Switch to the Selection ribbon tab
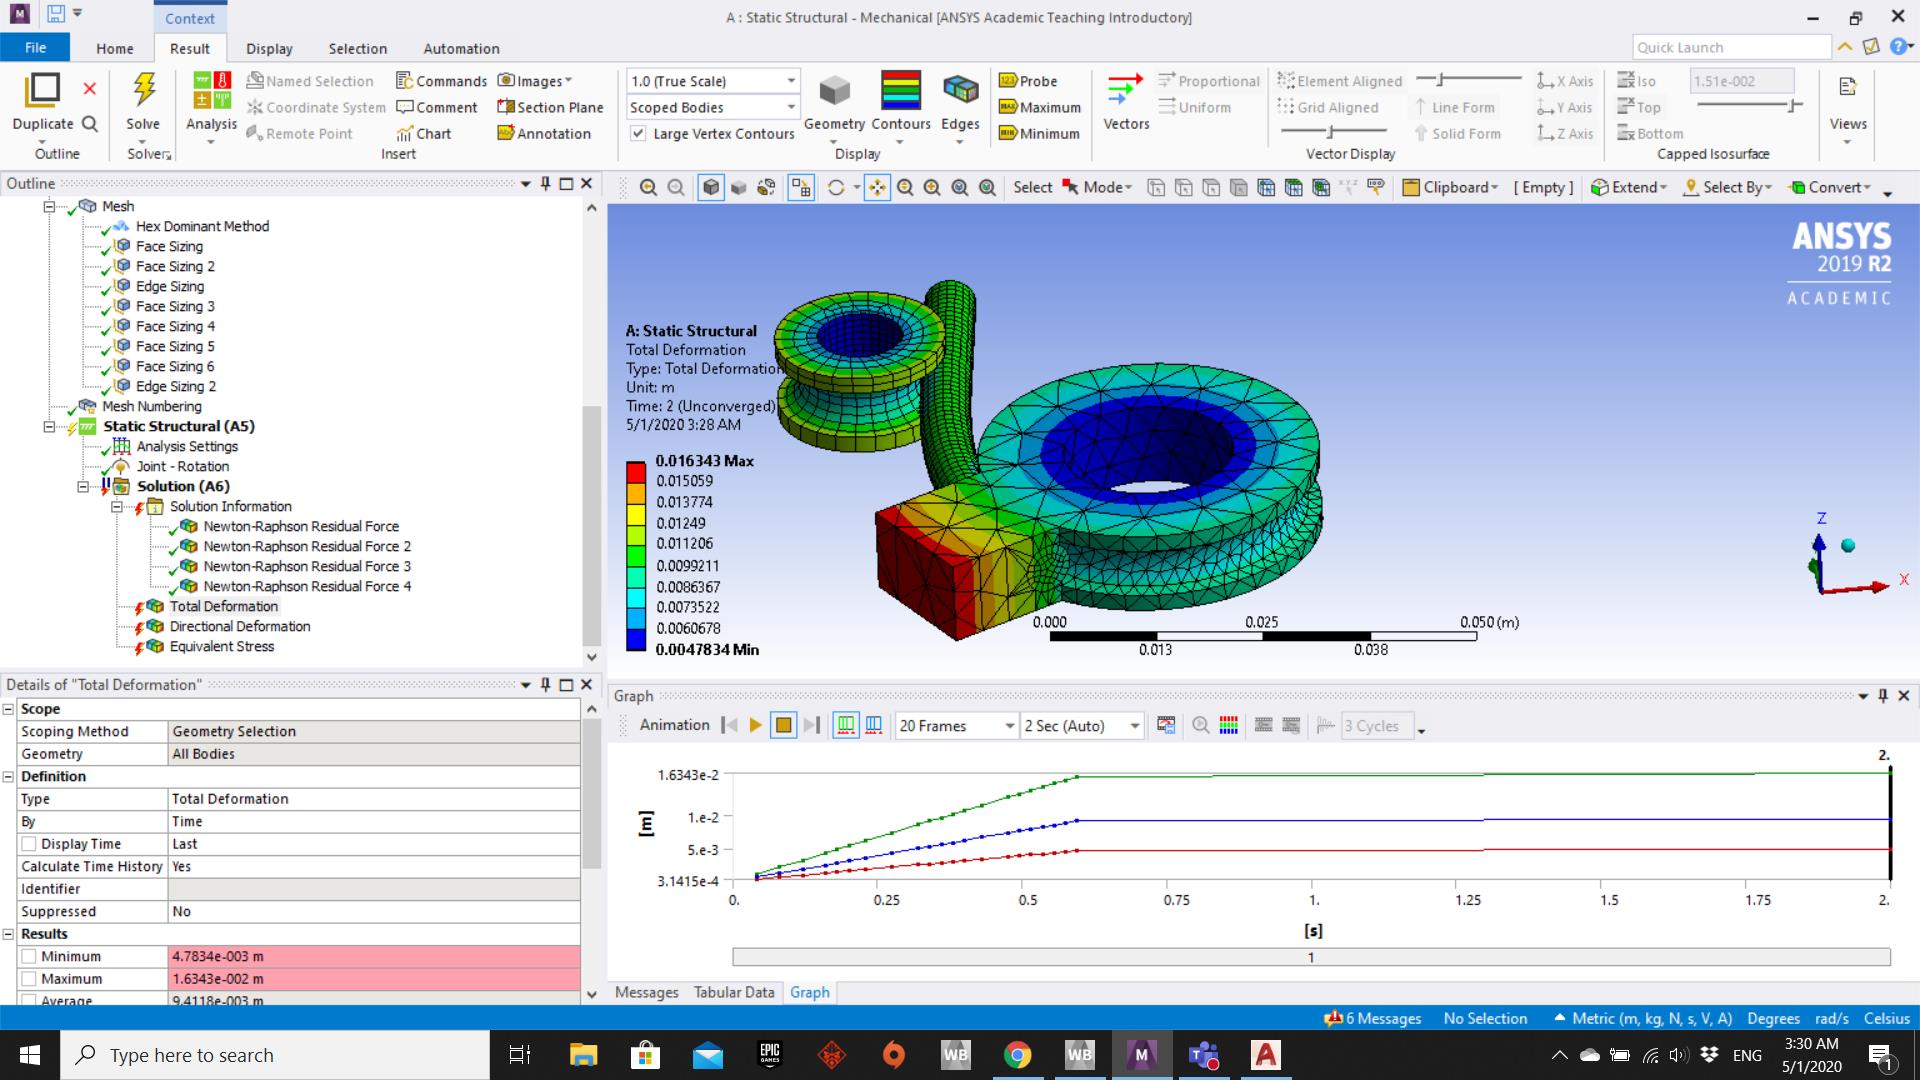This screenshot has width=1920, height=1080. point(357,48)
